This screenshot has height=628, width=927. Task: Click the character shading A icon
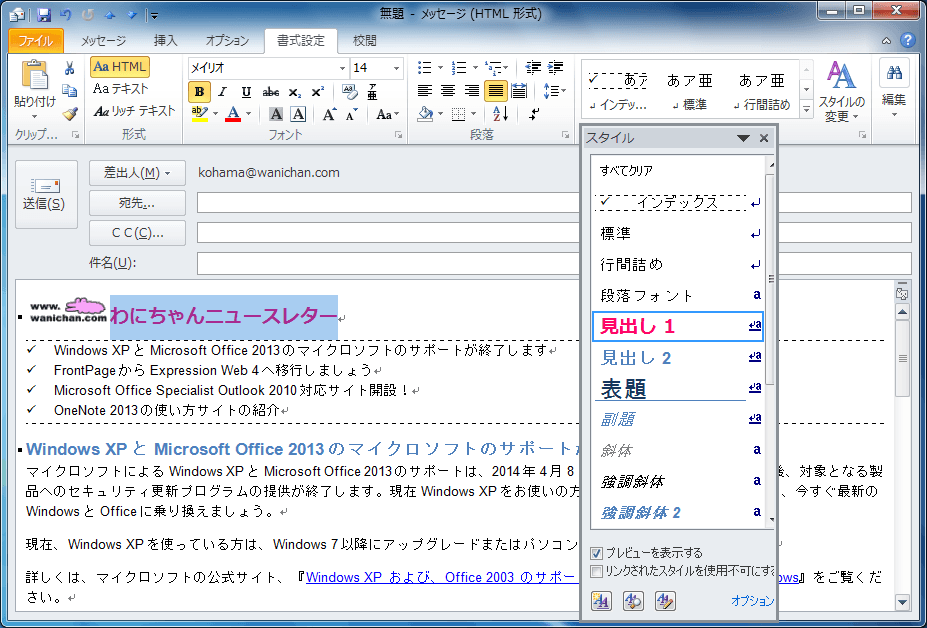point(275,114)
